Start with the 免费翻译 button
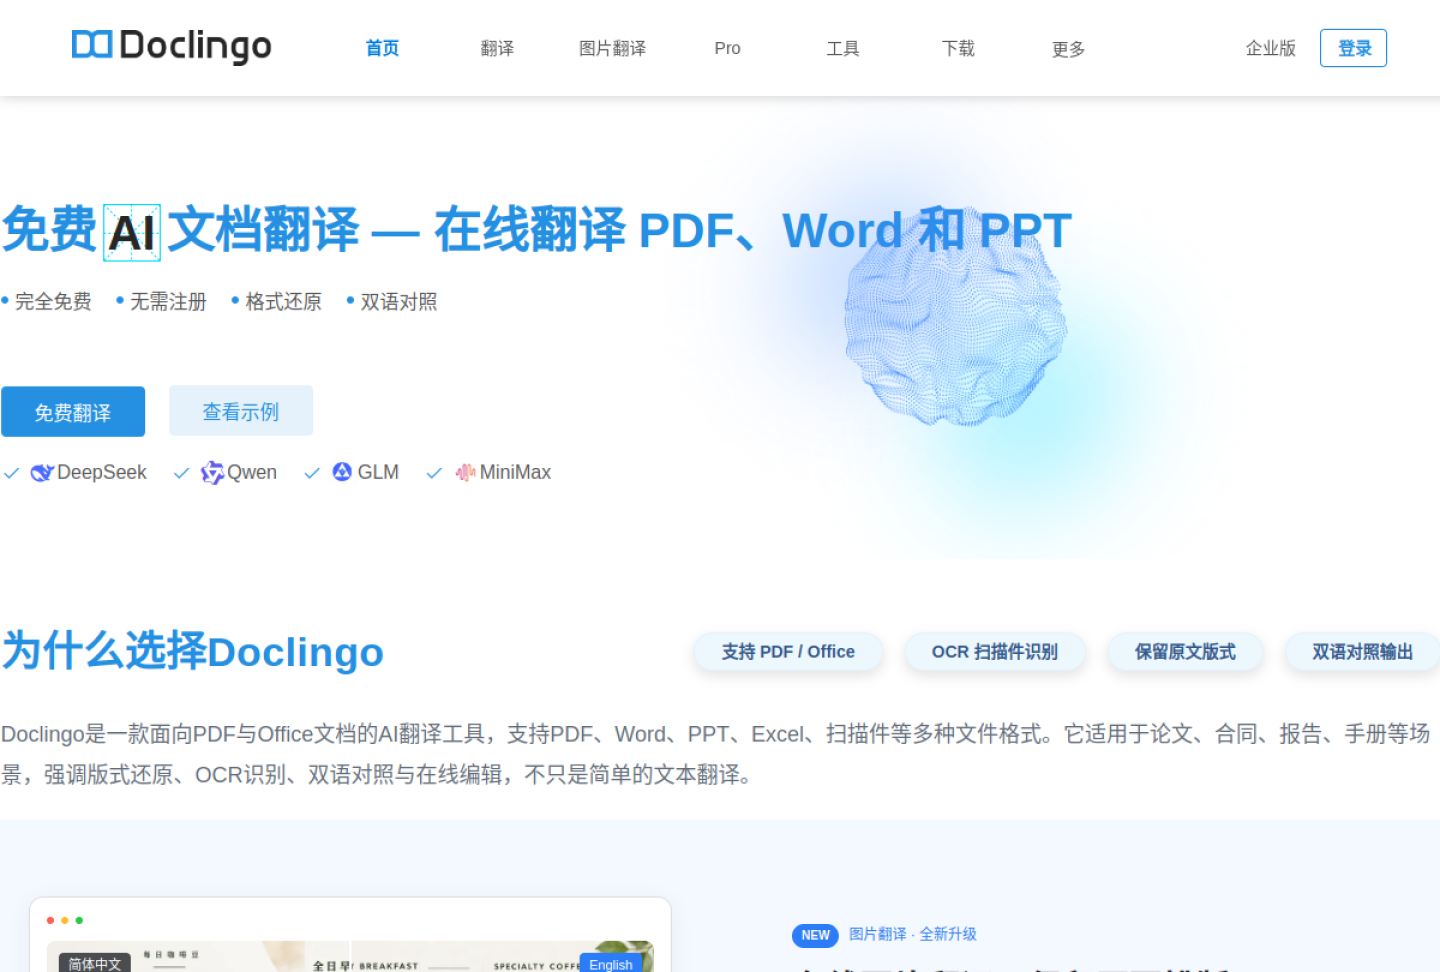 (x=73, y=412)
